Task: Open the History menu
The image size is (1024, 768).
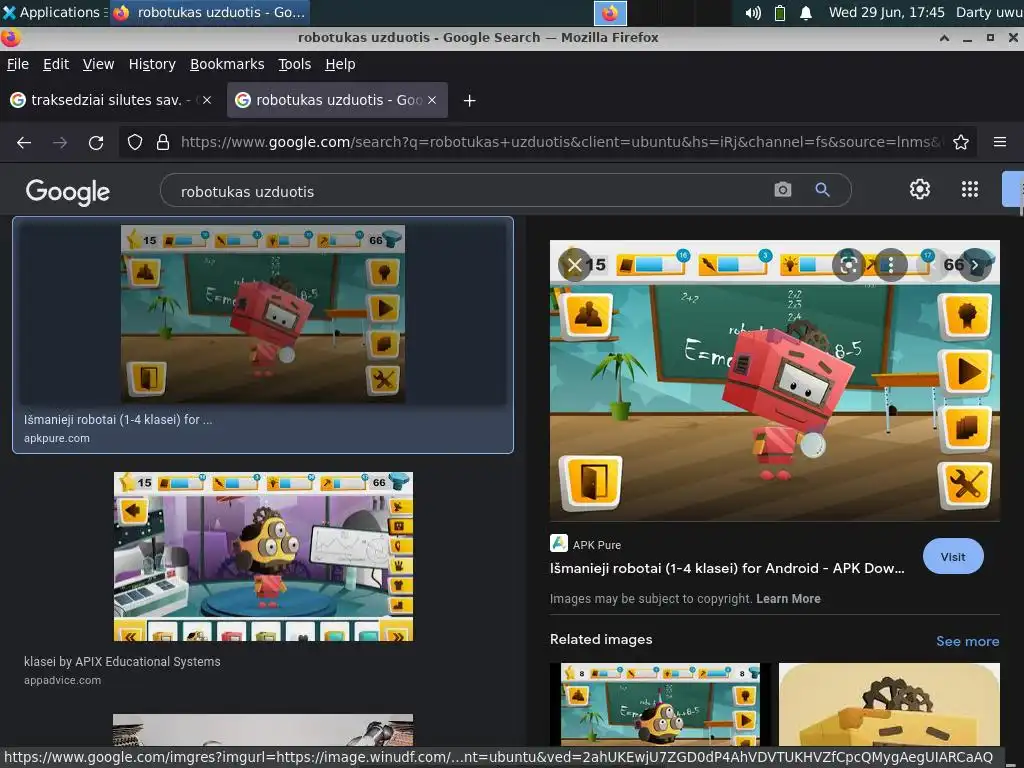Action: point(152,64)
